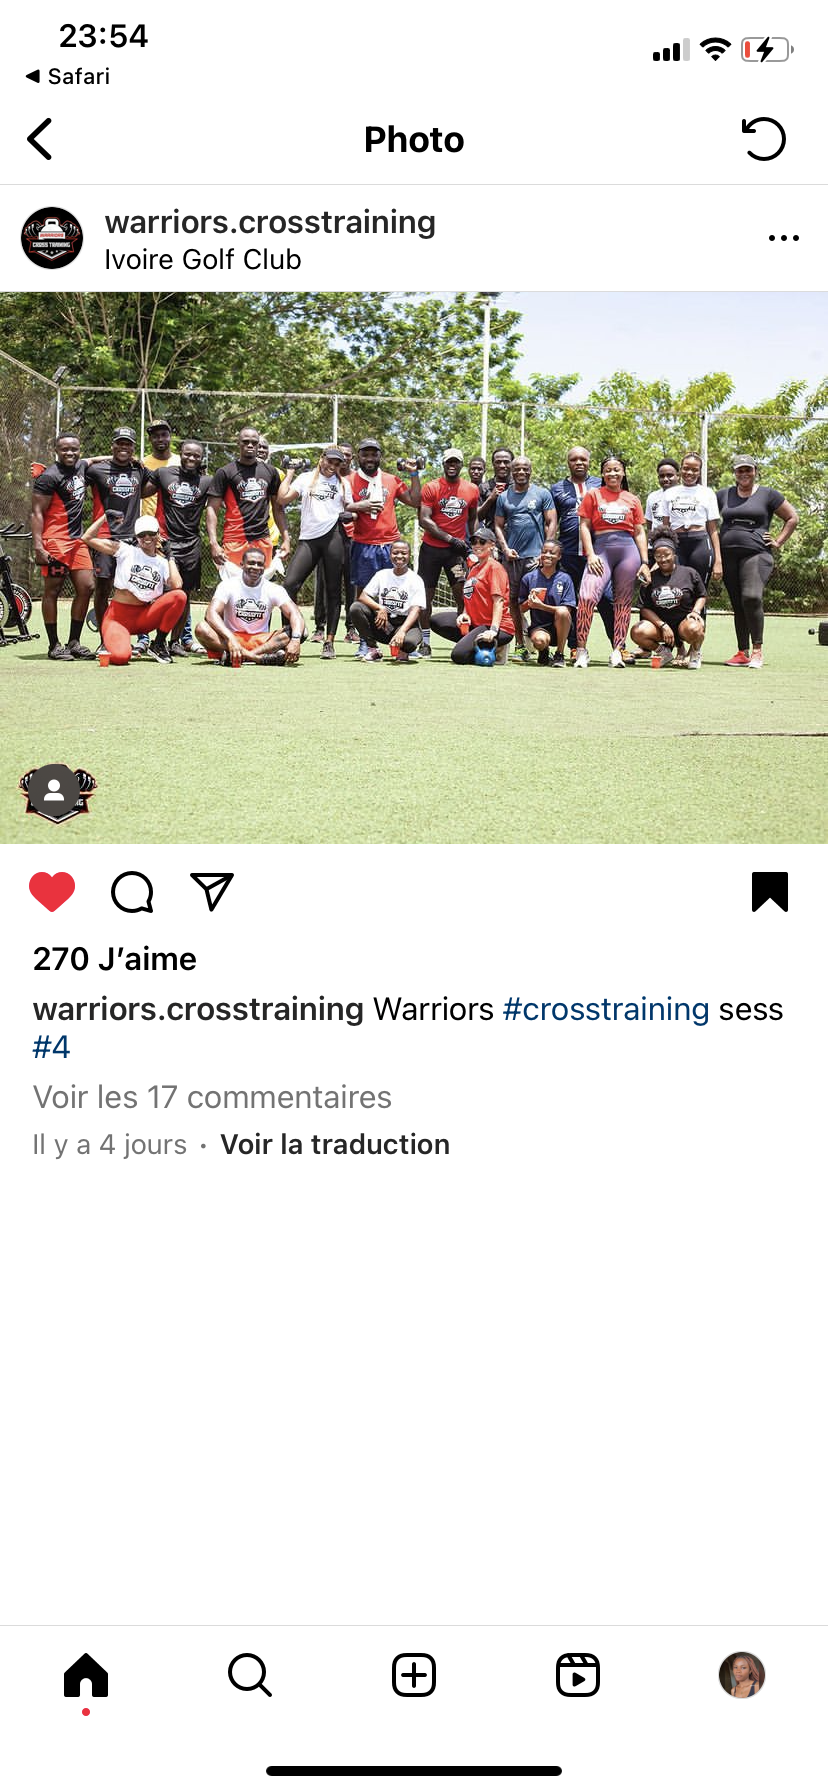Open warriors.crosstraining username in header
Image resolution: width=828 pixels, height=1792 pixels.
point(270,222)
